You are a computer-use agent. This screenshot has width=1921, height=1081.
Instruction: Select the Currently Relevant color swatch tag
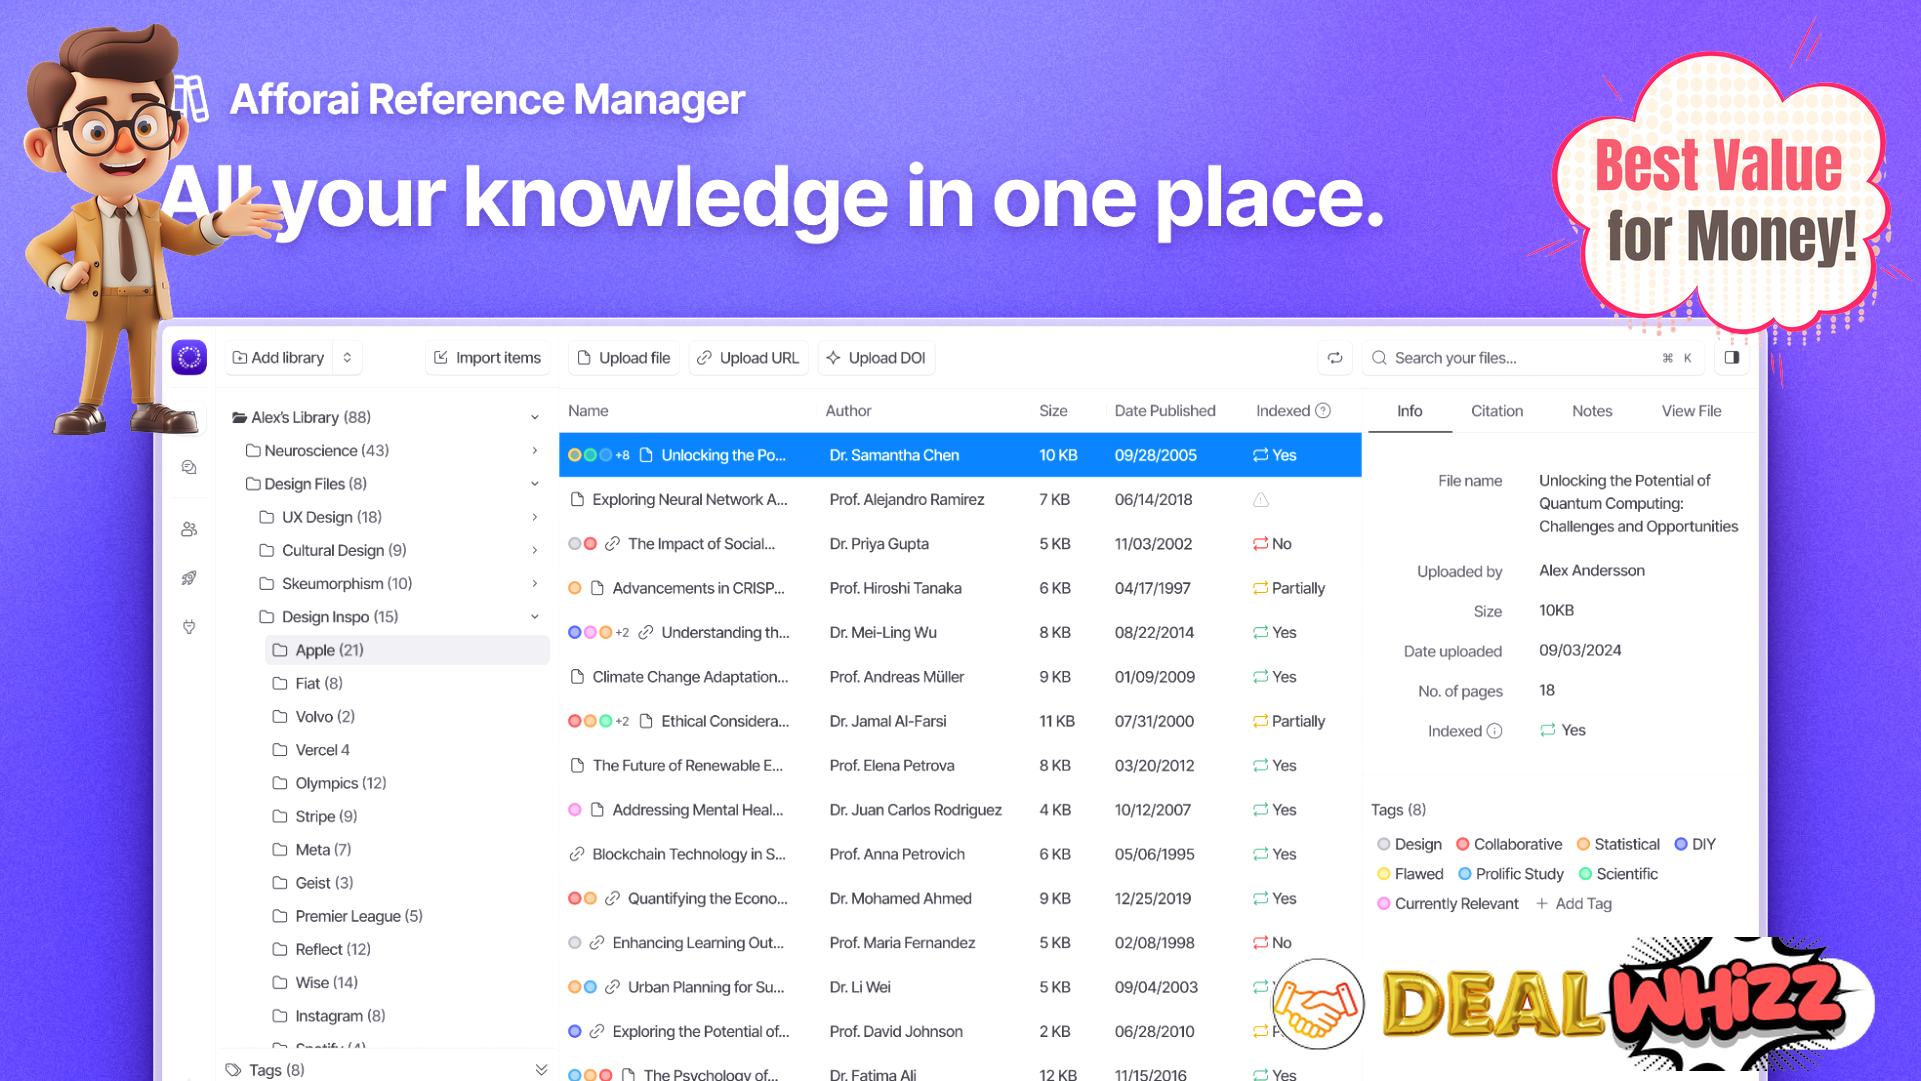click(1383, 903)
